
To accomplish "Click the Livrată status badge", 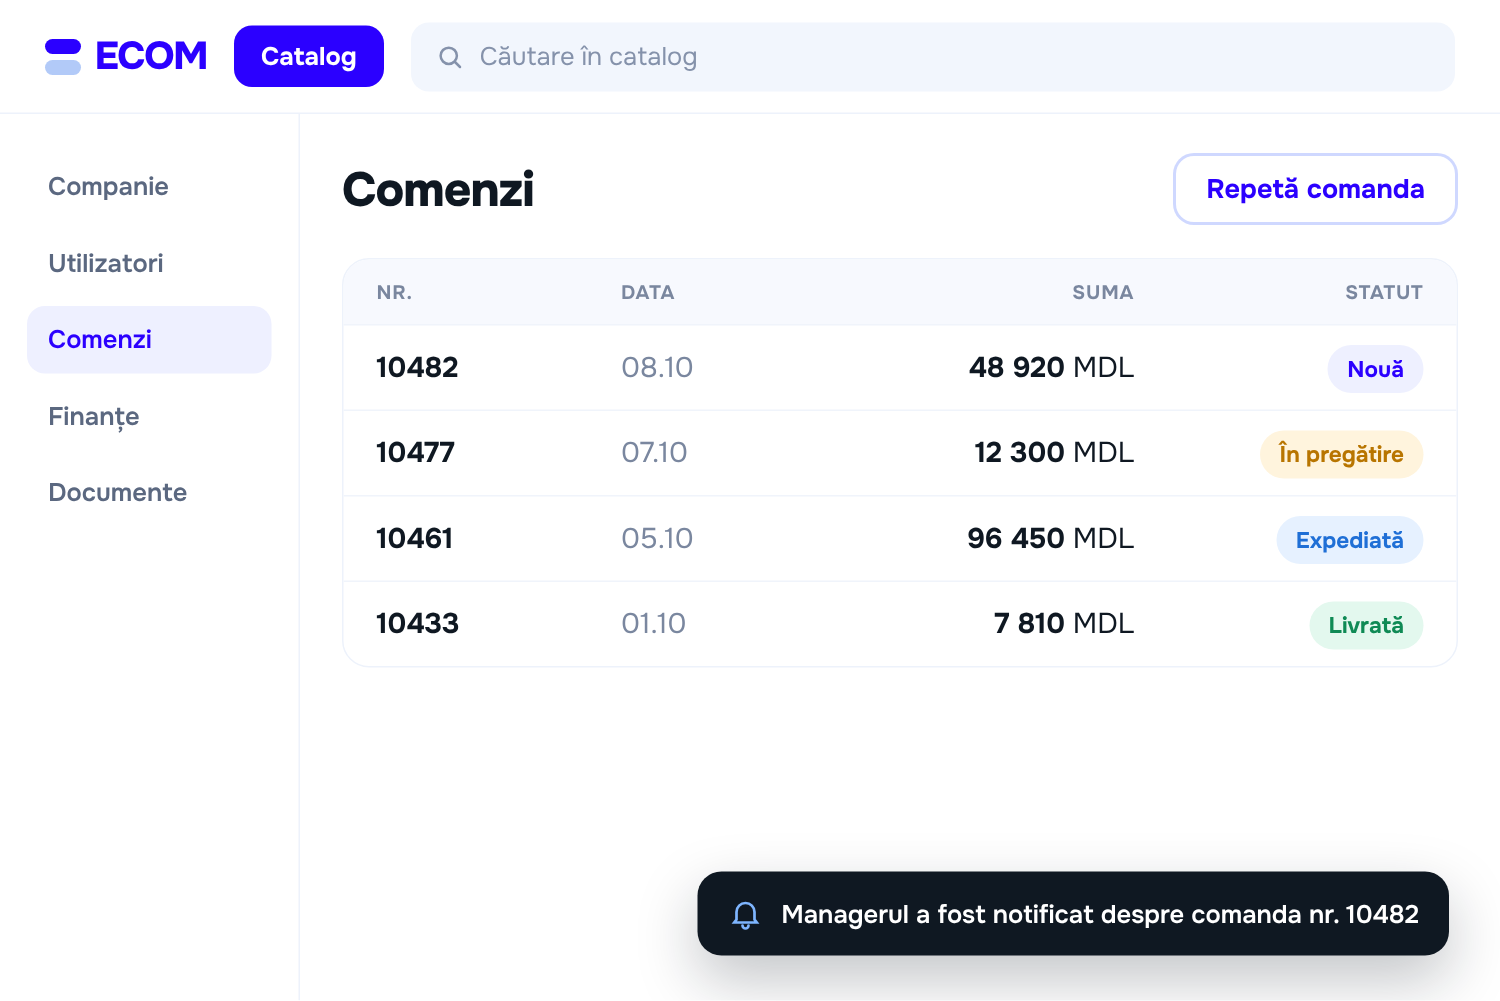I will [x=1366, y=626].
